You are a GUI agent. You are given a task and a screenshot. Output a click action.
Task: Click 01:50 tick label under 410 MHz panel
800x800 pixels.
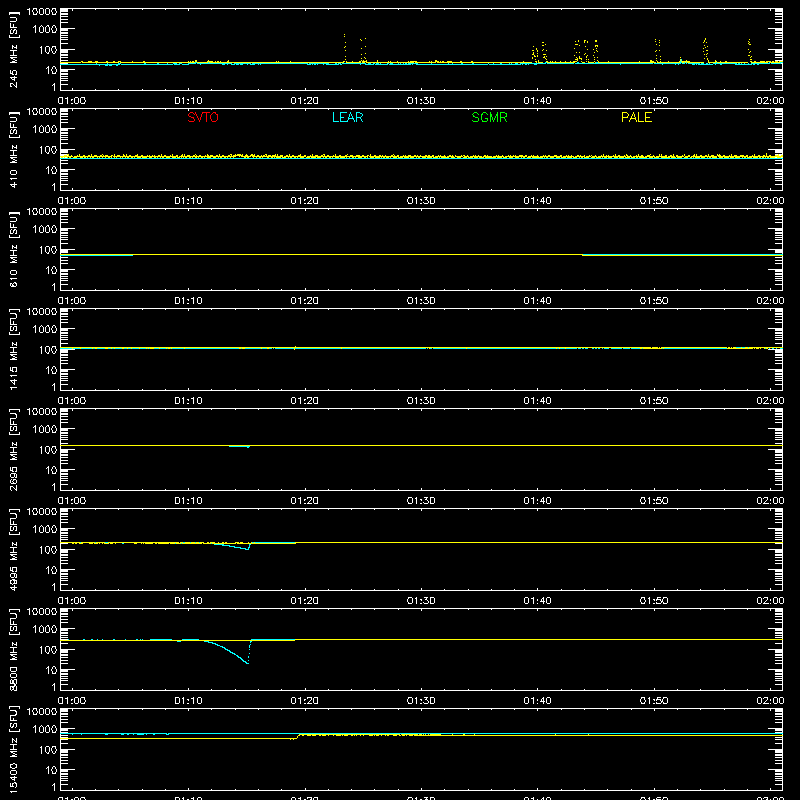(x=654, y=201)
